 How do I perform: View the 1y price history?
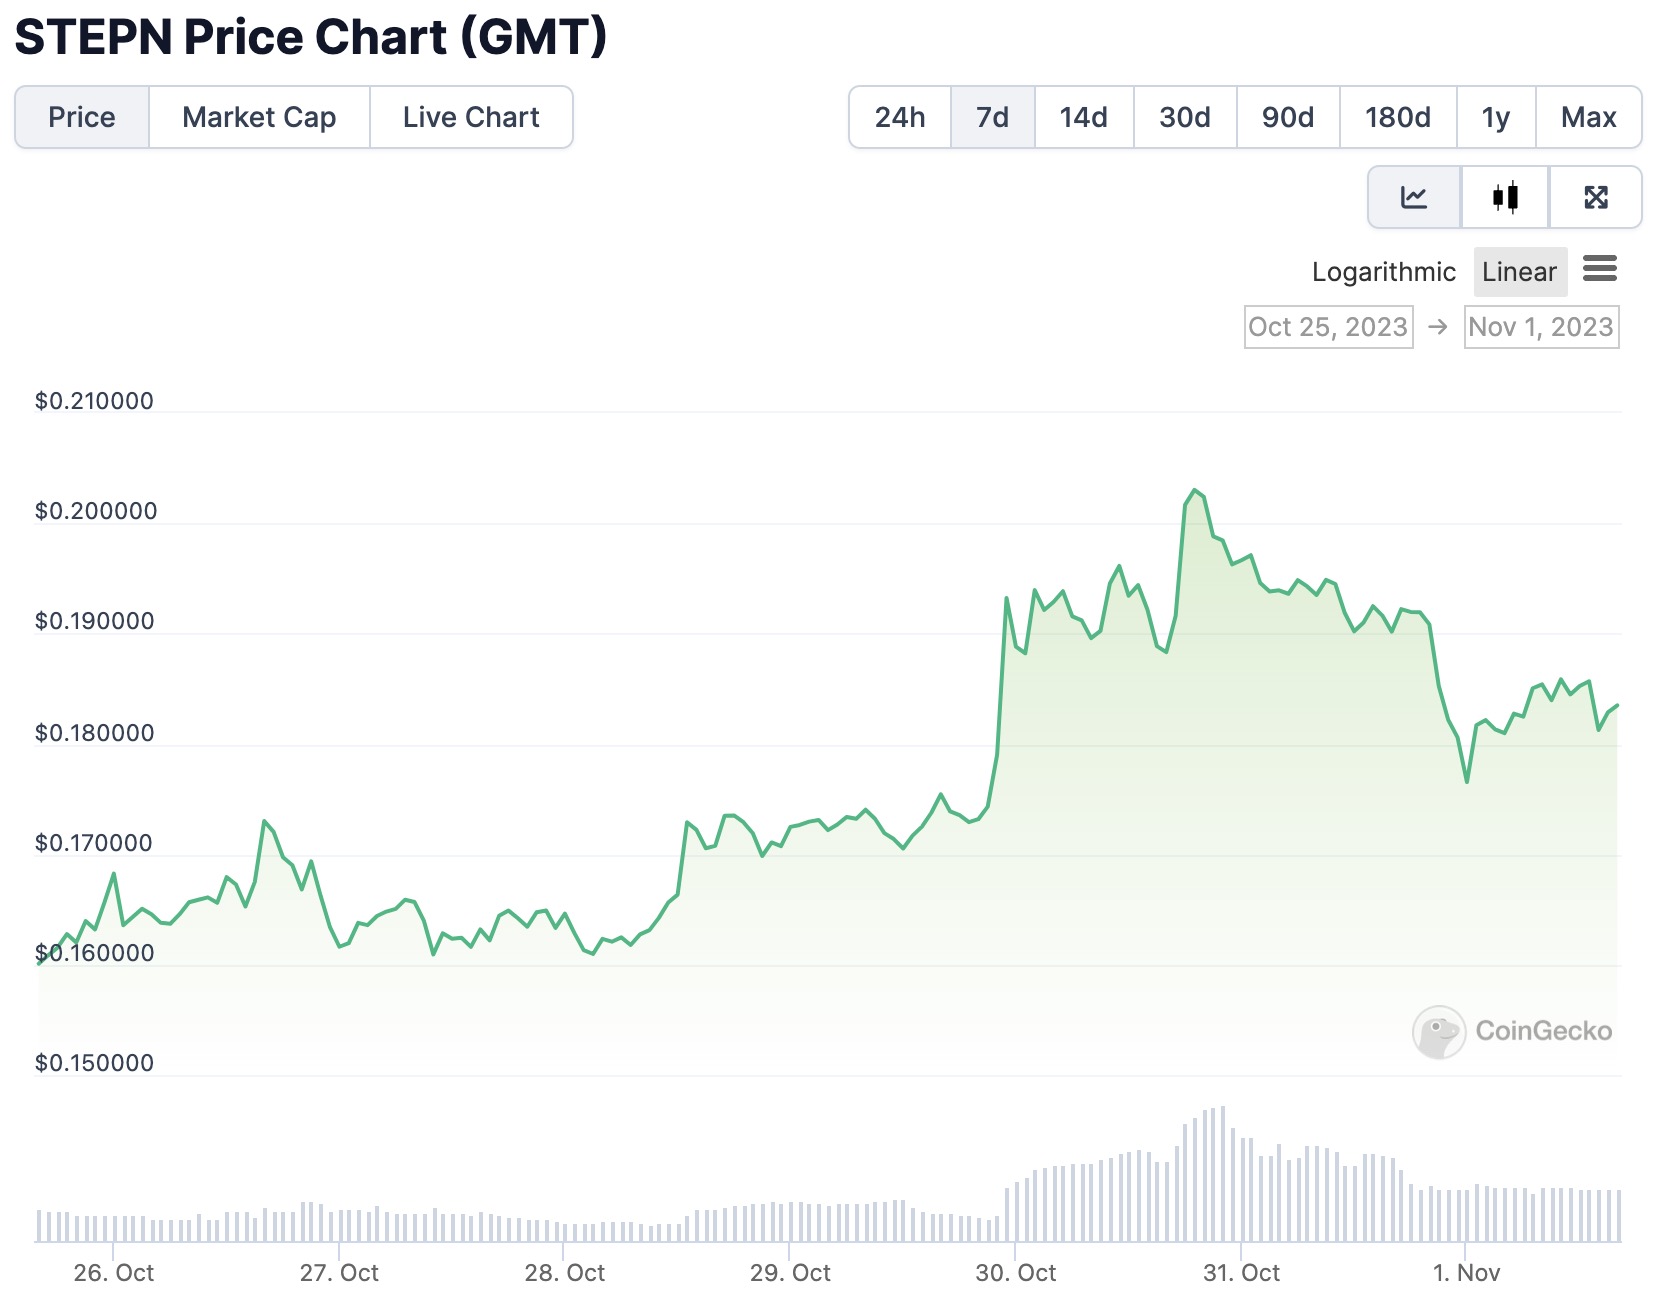[x=1496, y=117]
